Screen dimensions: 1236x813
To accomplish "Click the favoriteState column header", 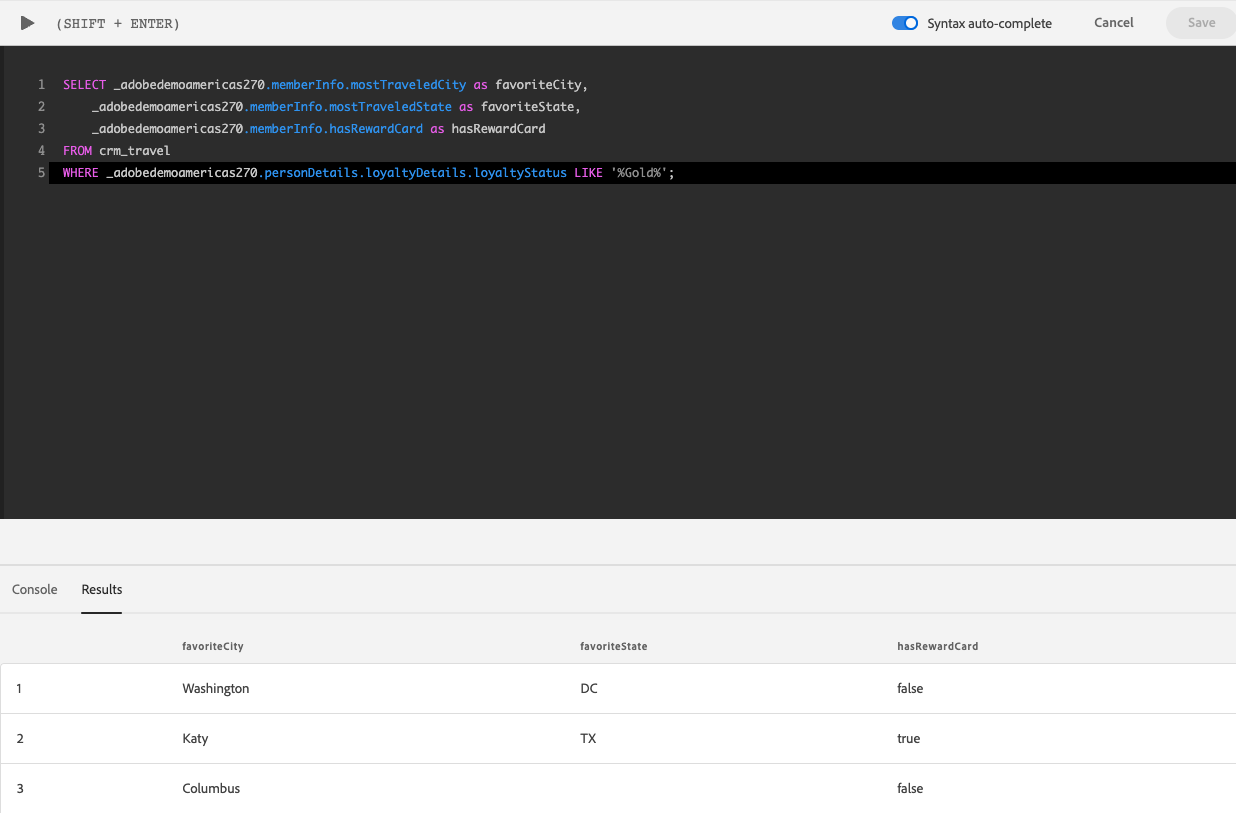I will (x=614, y=646).
